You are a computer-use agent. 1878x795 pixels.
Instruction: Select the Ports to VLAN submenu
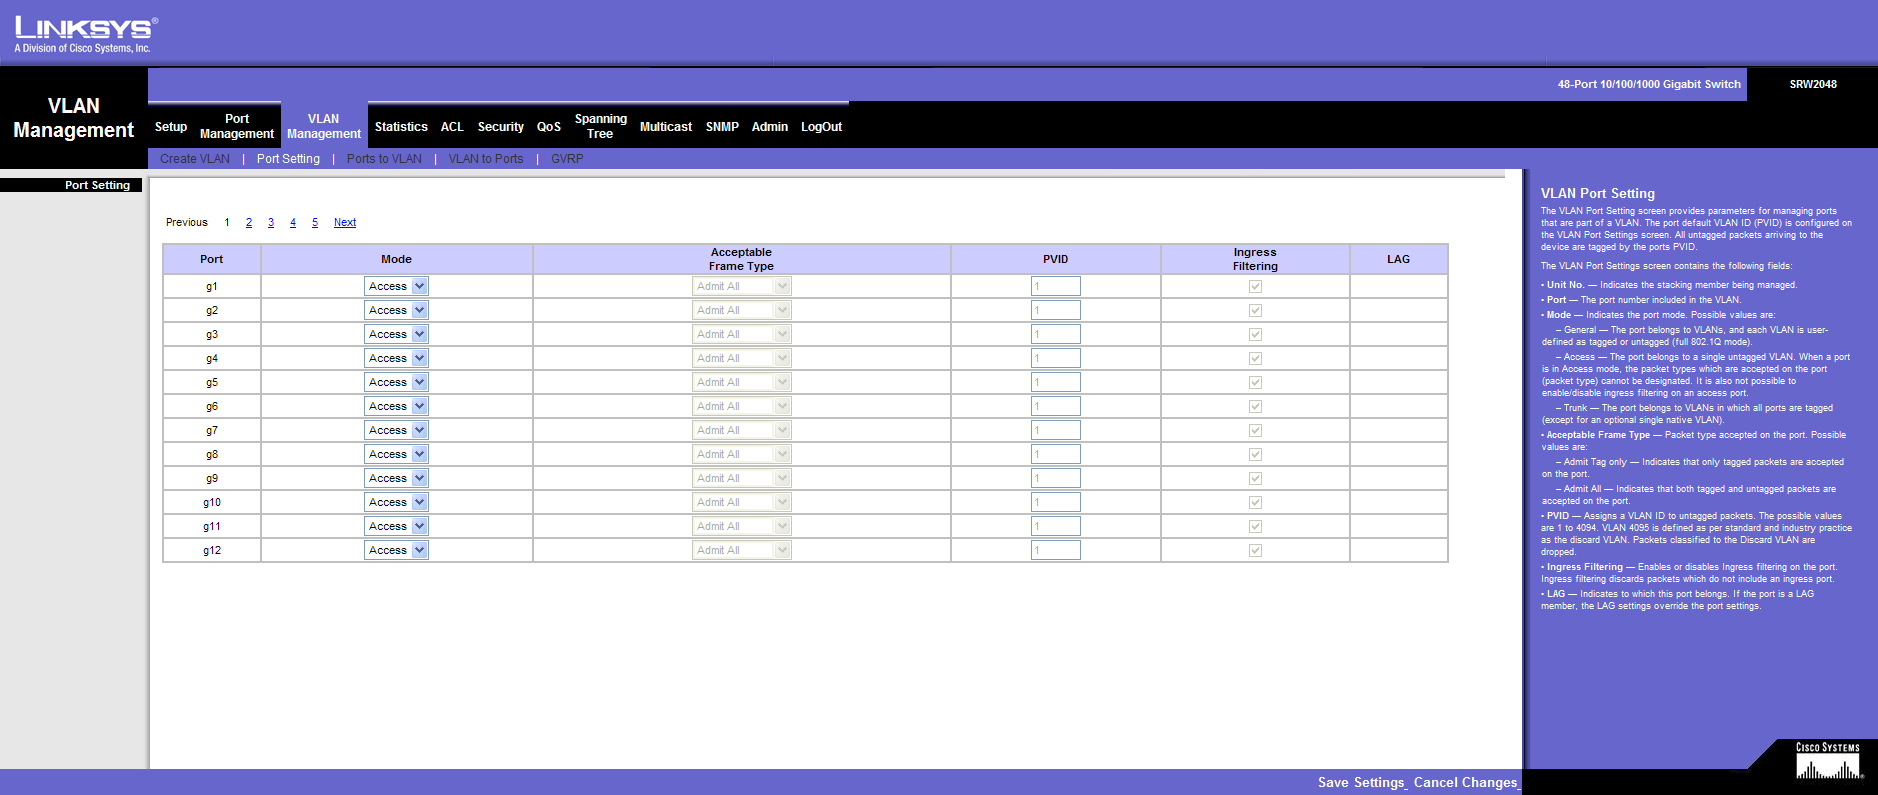[x=384, y=159]
